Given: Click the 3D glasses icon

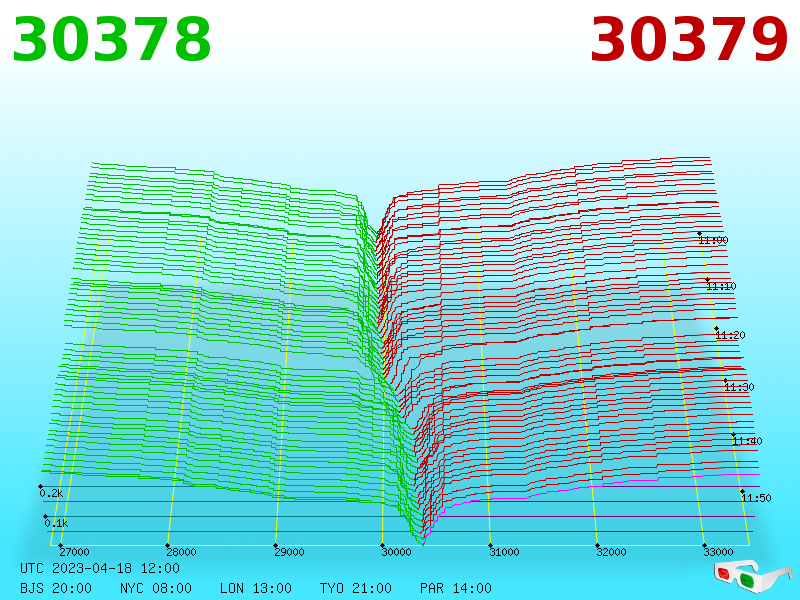Looking at the screenshot, I should click(x=752, y=577).
